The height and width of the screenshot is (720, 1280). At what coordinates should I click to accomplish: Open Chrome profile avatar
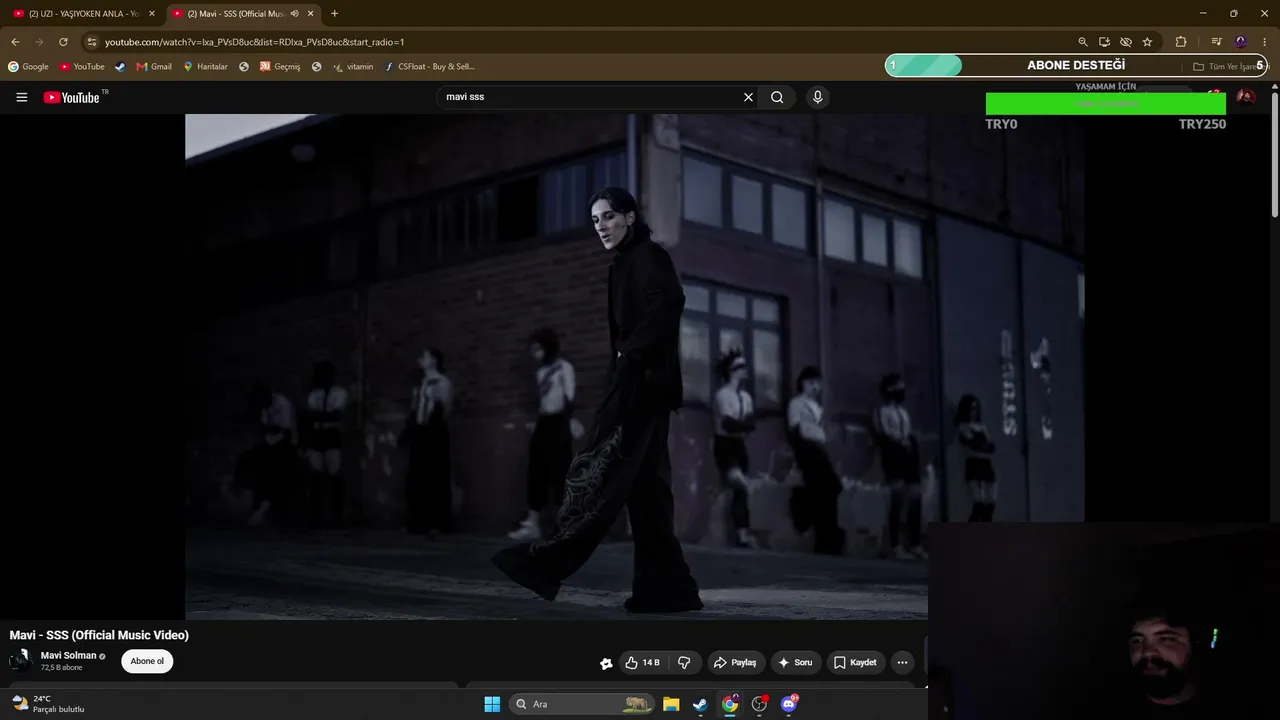pos(1241,42)
